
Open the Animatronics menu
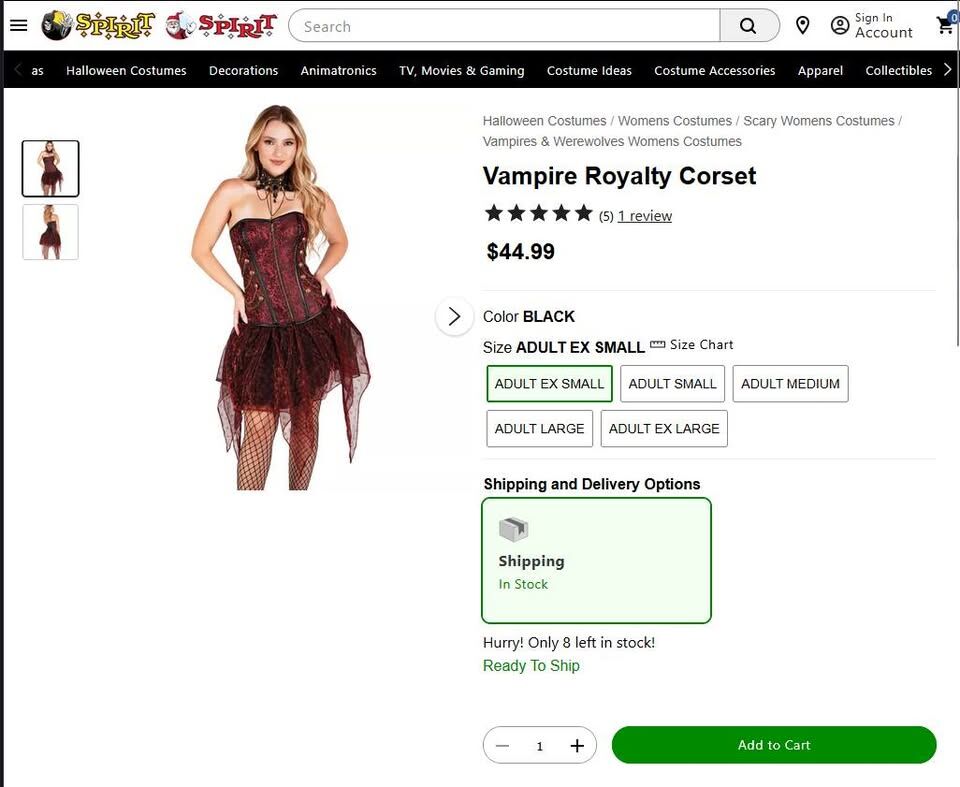(338, 71)
